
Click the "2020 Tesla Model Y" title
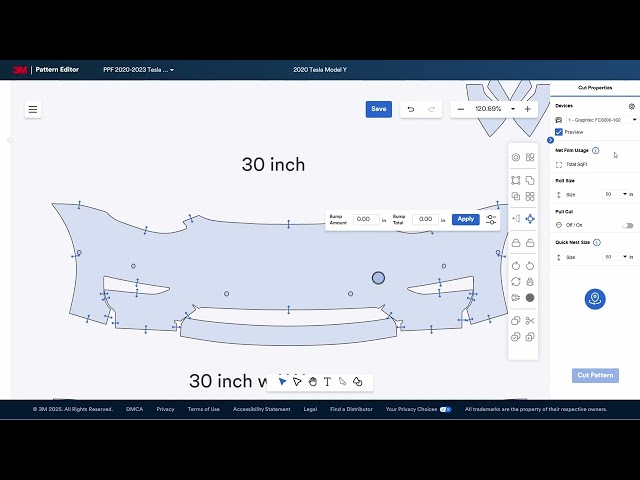click(320, 70)
